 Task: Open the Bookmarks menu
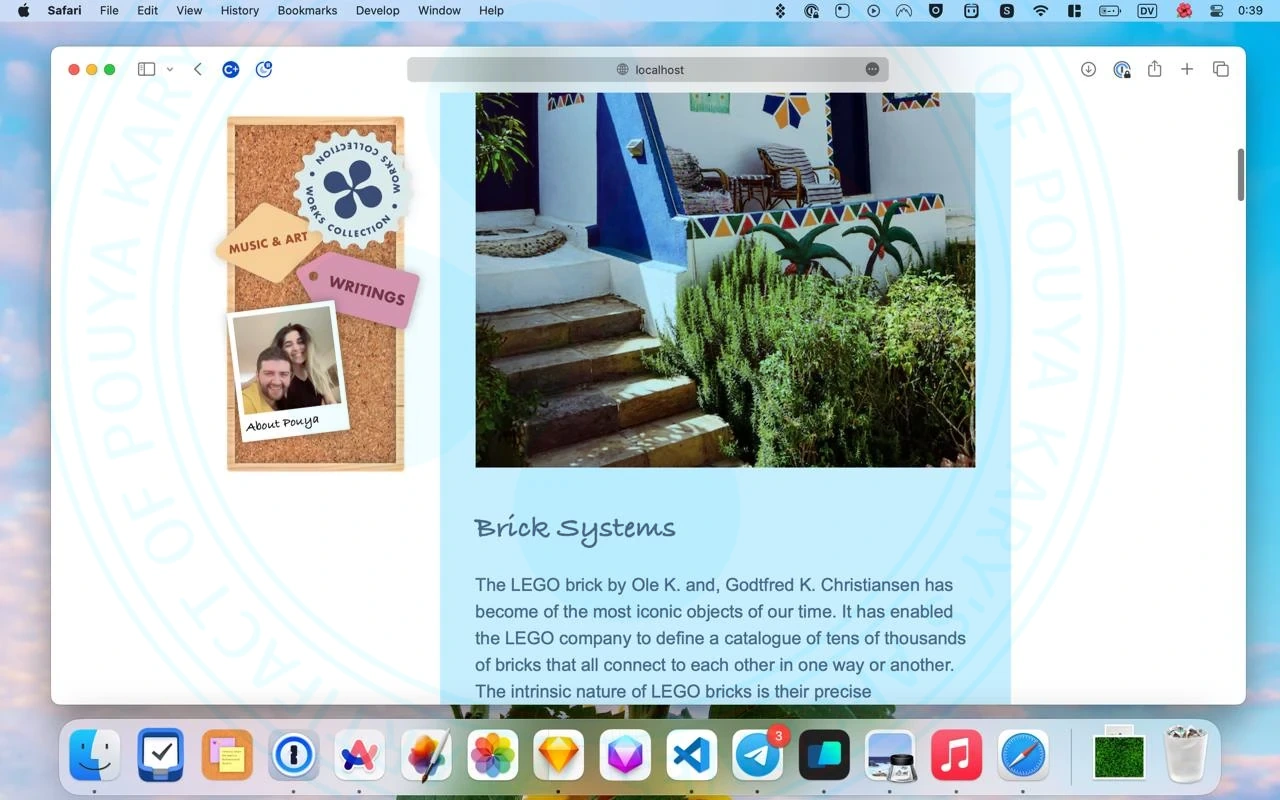pyautogui.click(x=307, y=10)
